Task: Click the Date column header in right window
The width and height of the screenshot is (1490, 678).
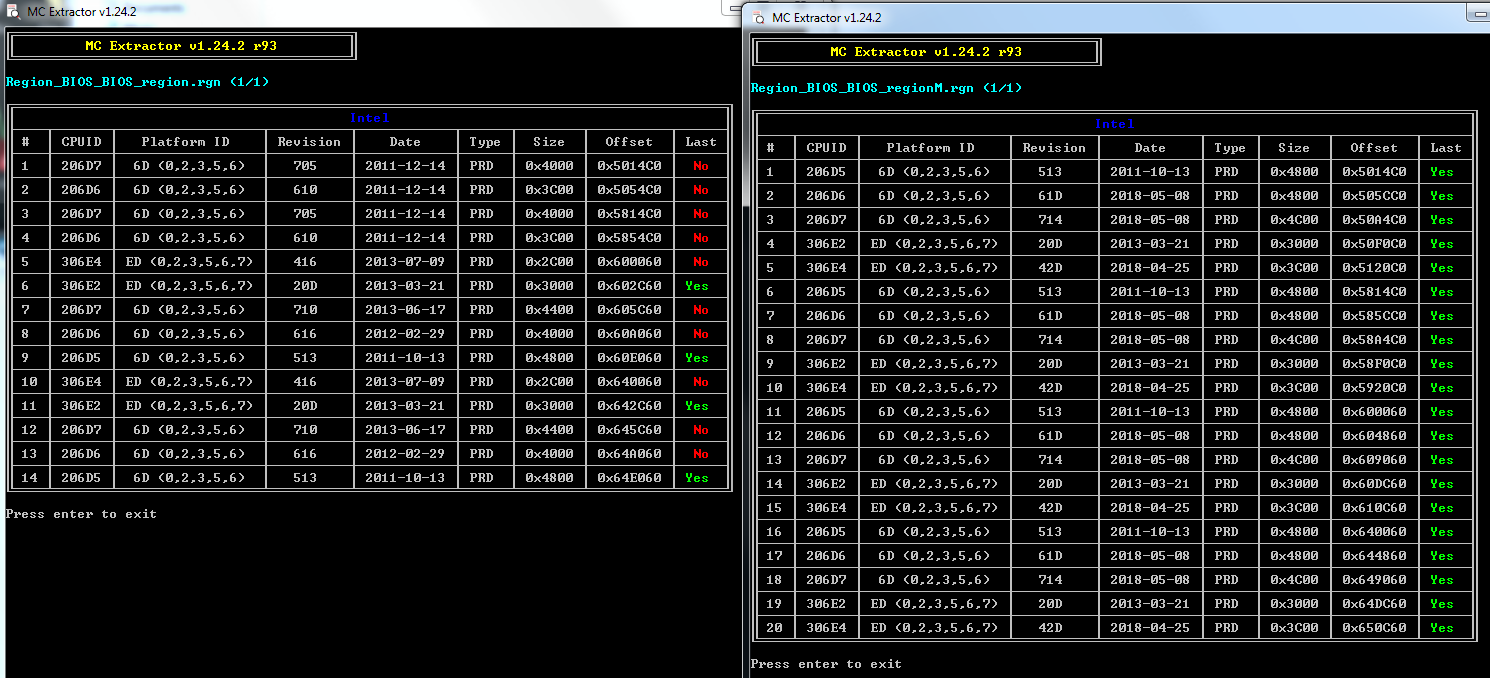Action: pyautogui.click(x=1150, y=148)
